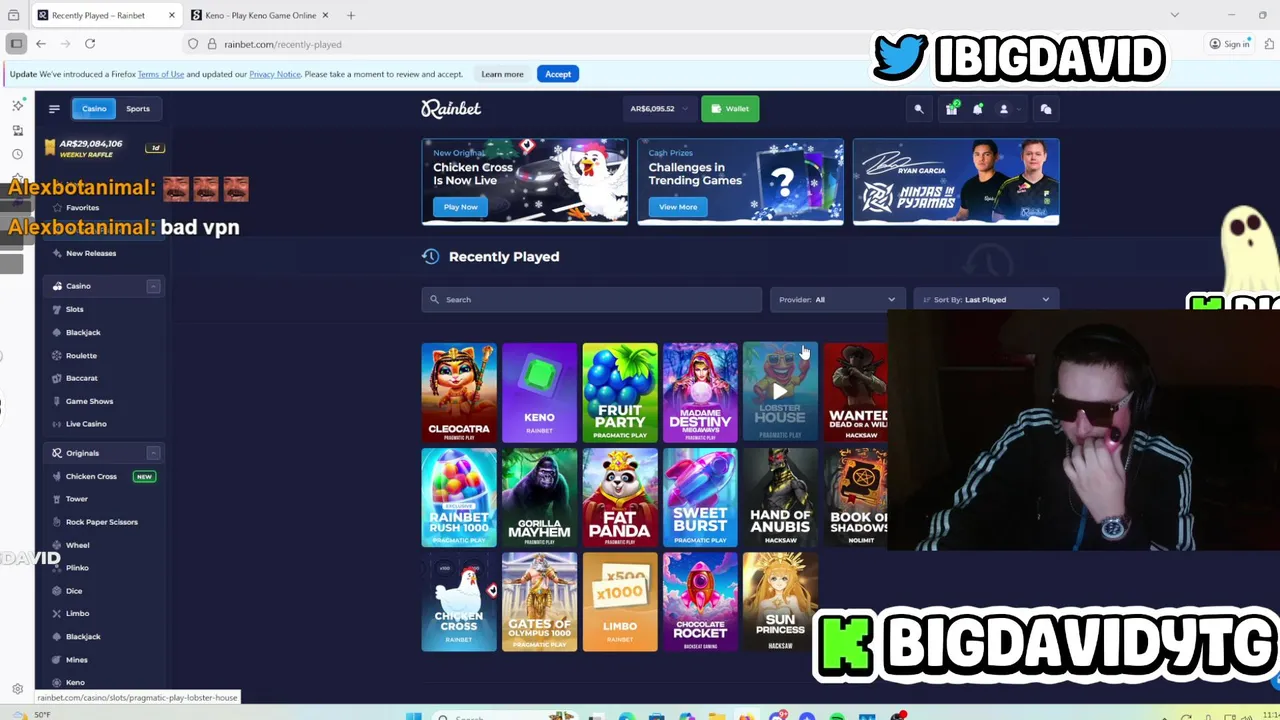Switch to the Sports toggle
The image size is (1280, 720).
[x=138, y=109]
